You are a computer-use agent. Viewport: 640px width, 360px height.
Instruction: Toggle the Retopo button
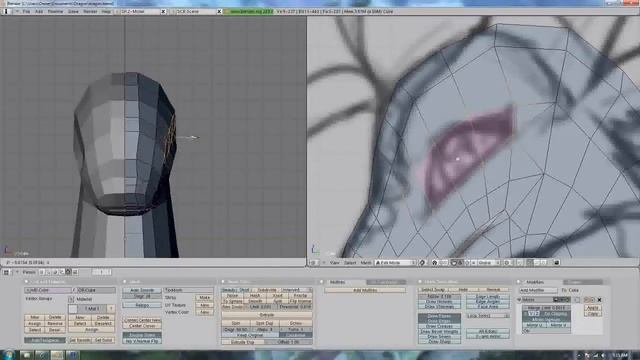pos(142,305)
